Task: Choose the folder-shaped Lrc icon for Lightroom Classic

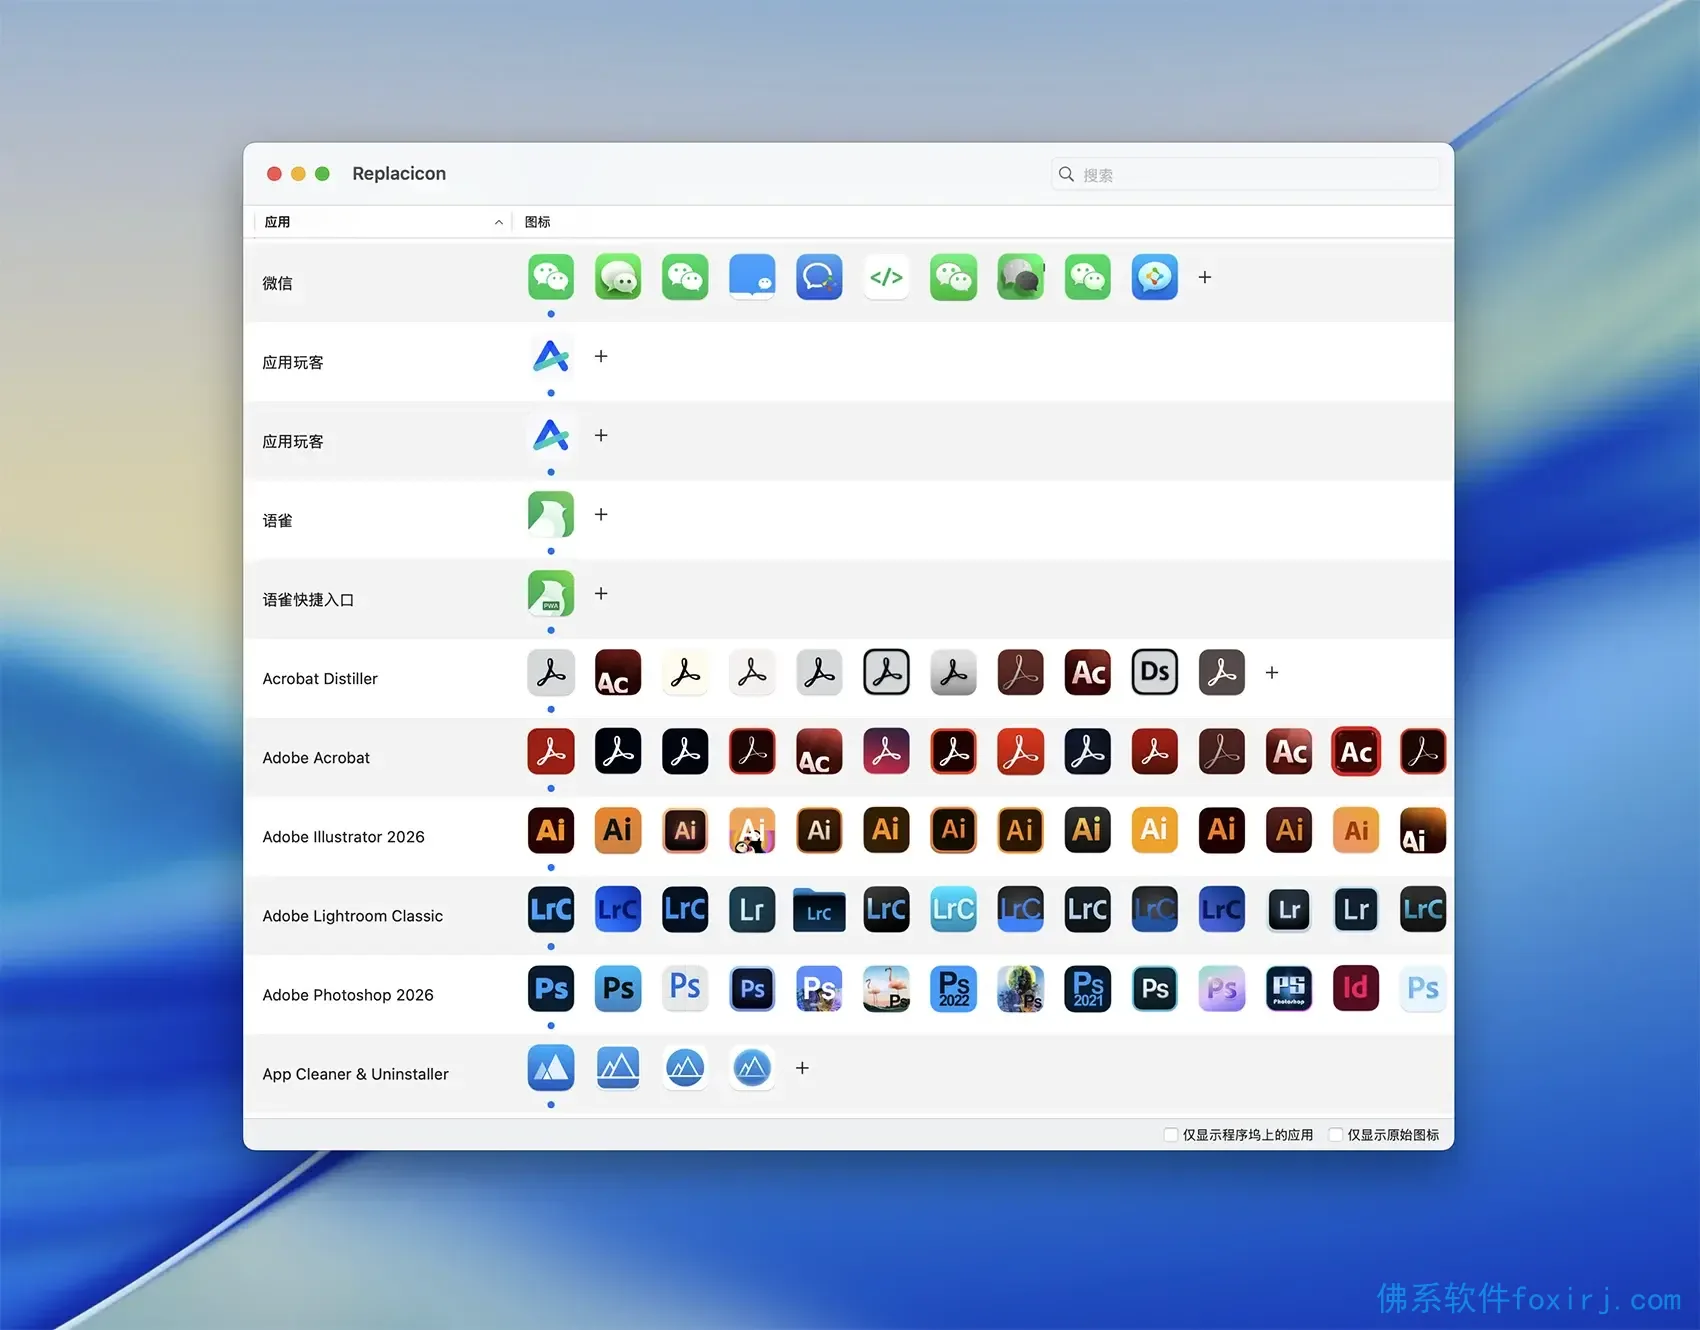Action: (x=819, y=909)
